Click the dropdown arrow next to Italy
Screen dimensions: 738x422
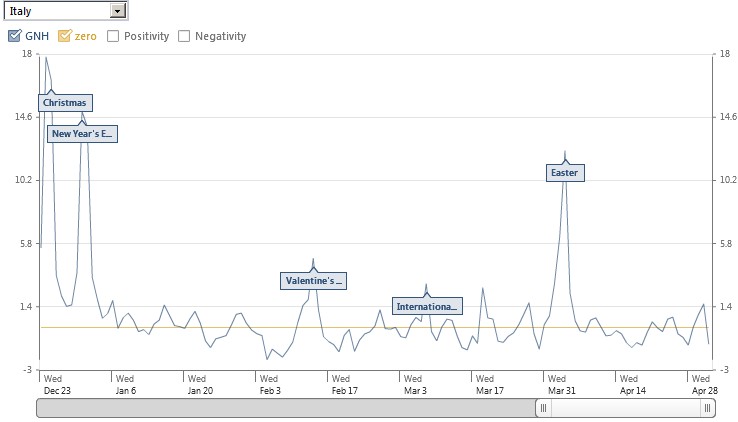click(118, 10)
